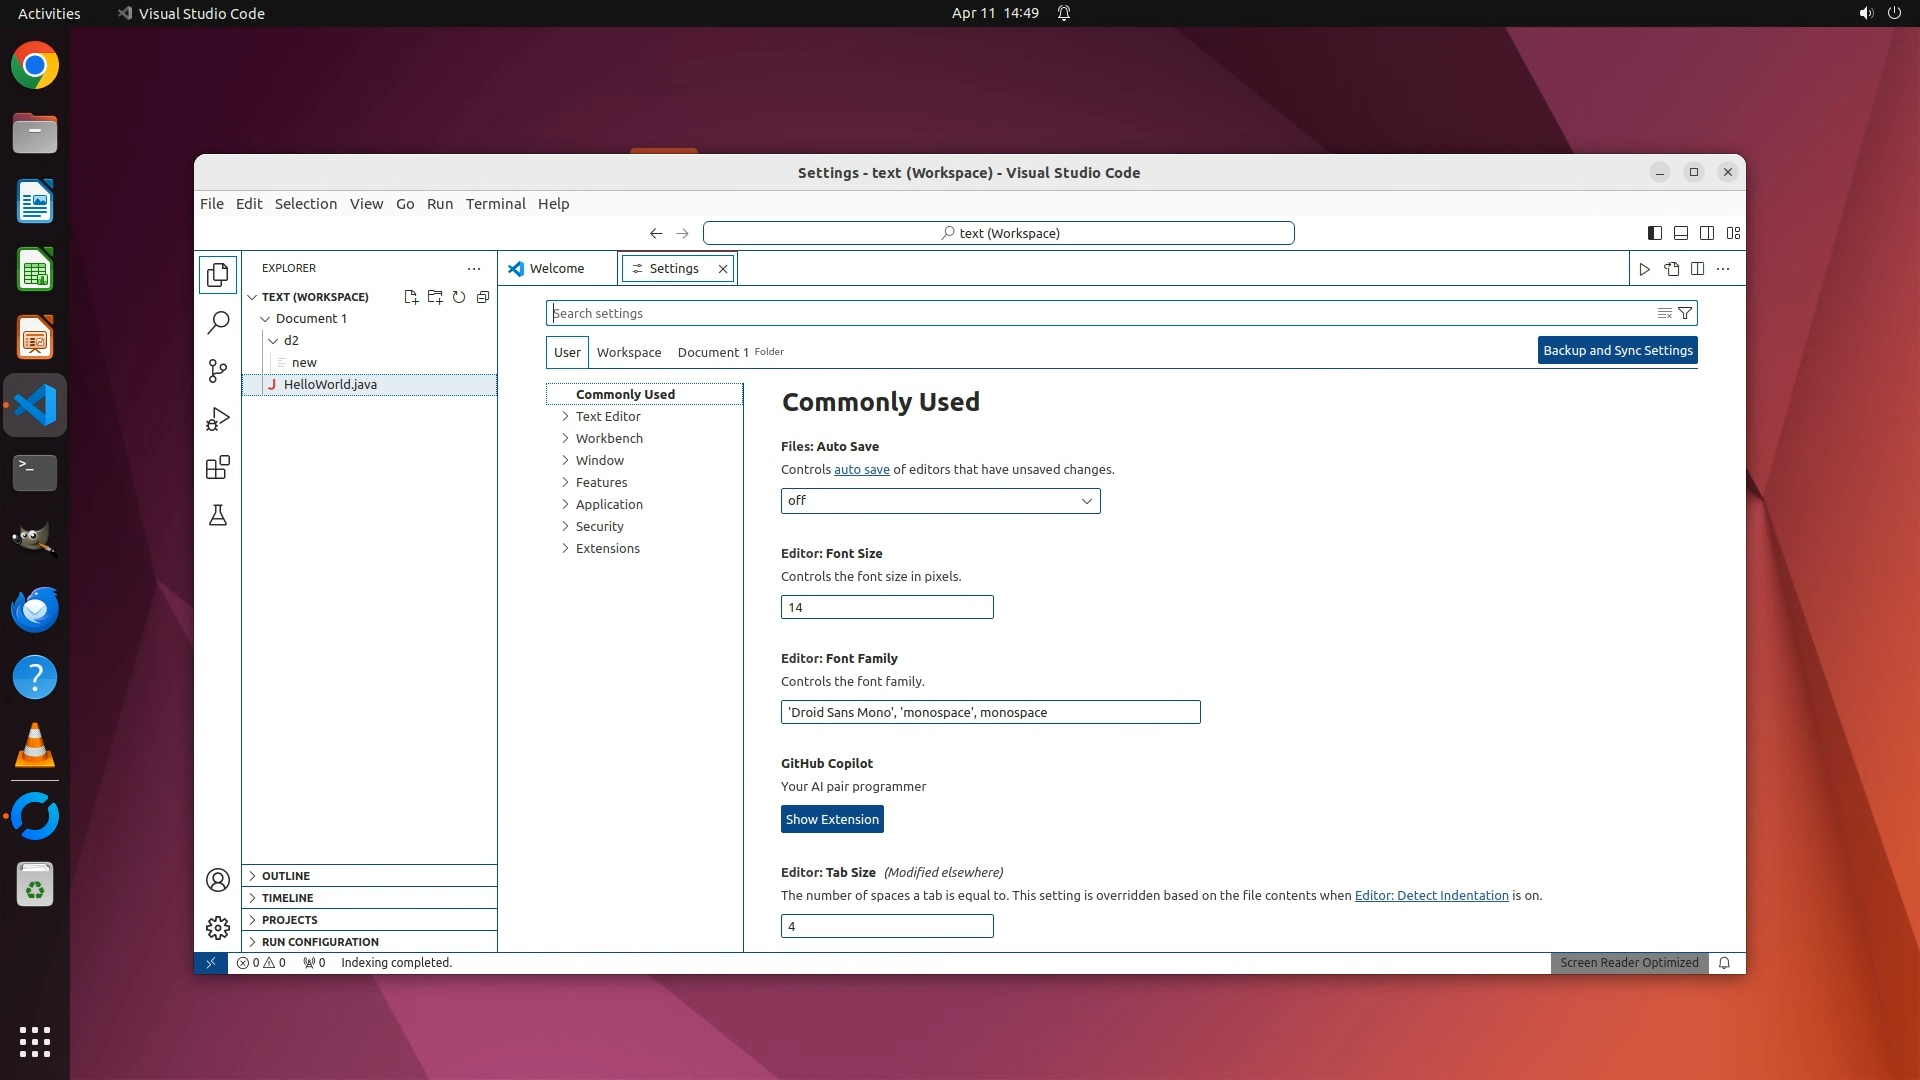Toggle the bottom panel layout icon
The height and width of the screenshot is (1080, 1920).
pyautogui.click(x=1681, y=233)
